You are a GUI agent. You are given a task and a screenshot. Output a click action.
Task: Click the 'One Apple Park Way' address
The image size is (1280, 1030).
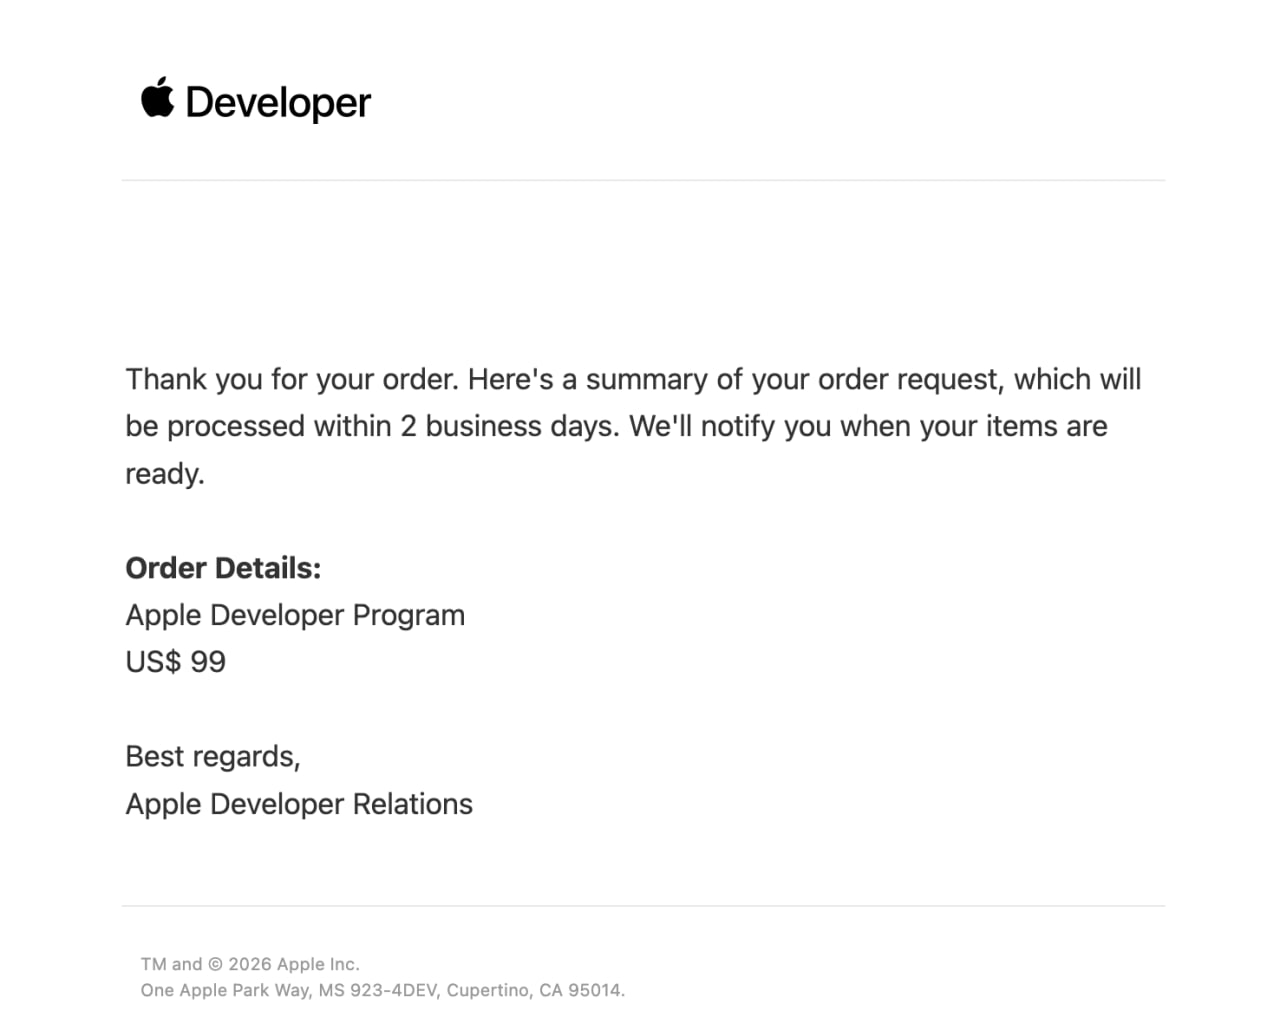(224, 990)
